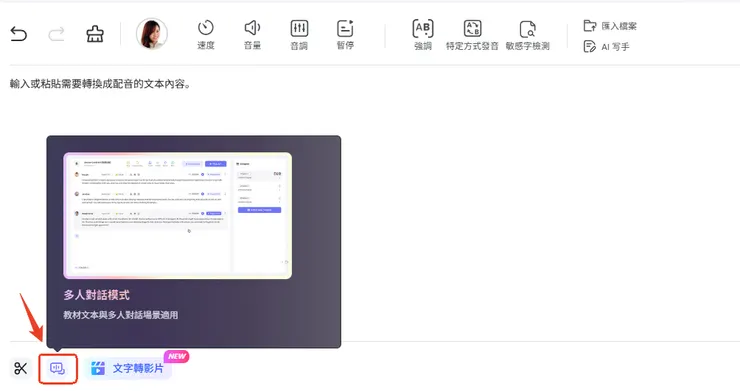Click the 教材文本與多人對話場景適用 description
The width and height of the screenshot is (740, 391).
point(120,315)
